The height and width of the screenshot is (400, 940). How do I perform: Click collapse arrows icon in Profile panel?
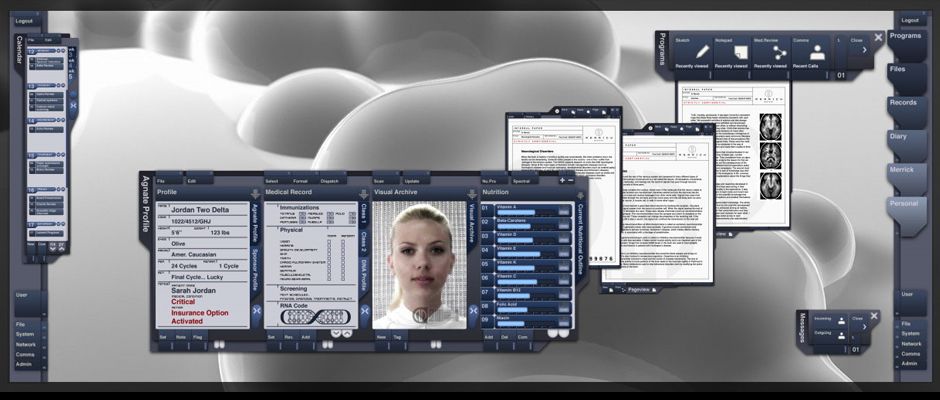point(257,310)
